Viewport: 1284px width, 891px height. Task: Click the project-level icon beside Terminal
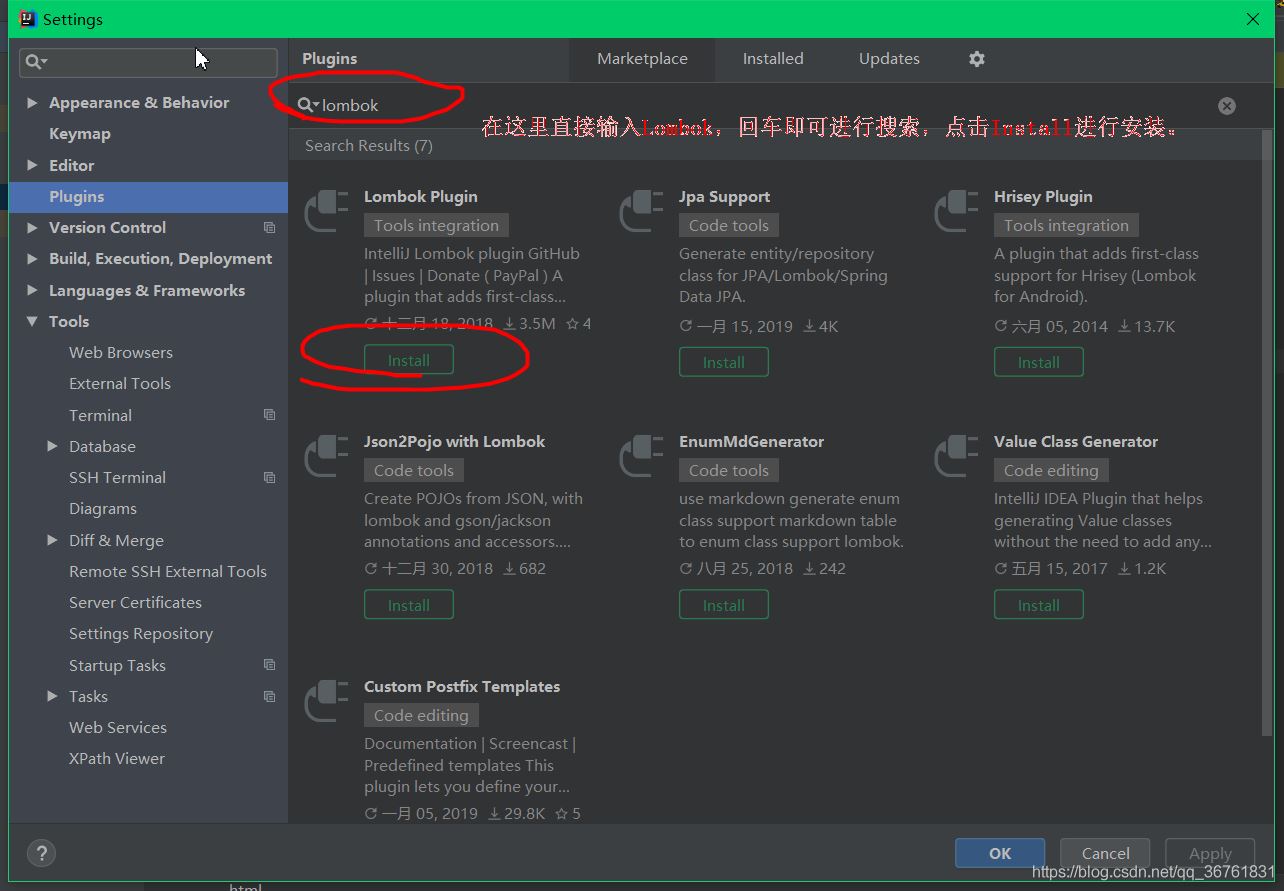[269, 415]
